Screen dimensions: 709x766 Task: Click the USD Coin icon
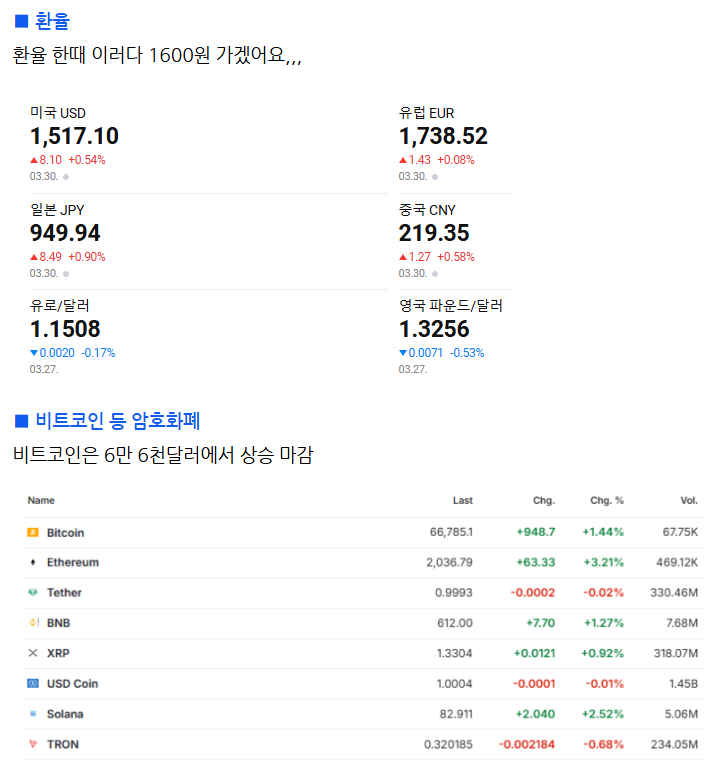(x=33, y=684)
